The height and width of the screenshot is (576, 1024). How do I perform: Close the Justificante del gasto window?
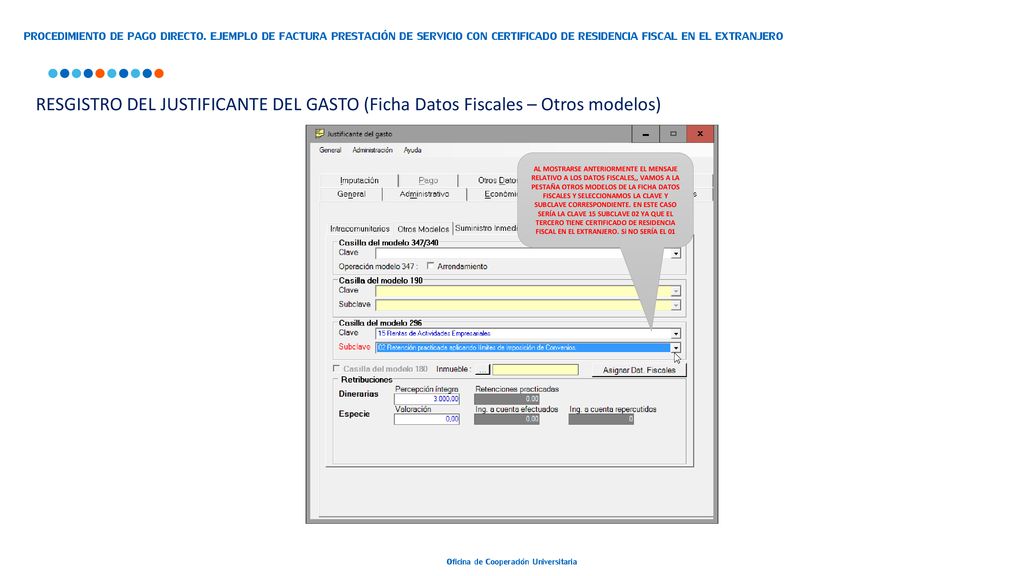(700, 134)
